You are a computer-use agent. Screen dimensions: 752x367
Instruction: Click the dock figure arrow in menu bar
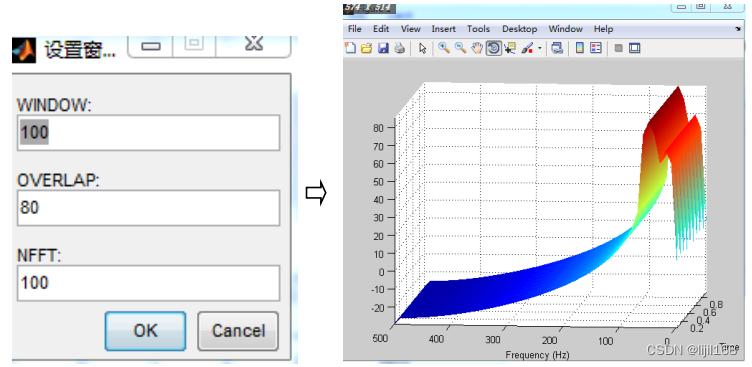[738, 29]
